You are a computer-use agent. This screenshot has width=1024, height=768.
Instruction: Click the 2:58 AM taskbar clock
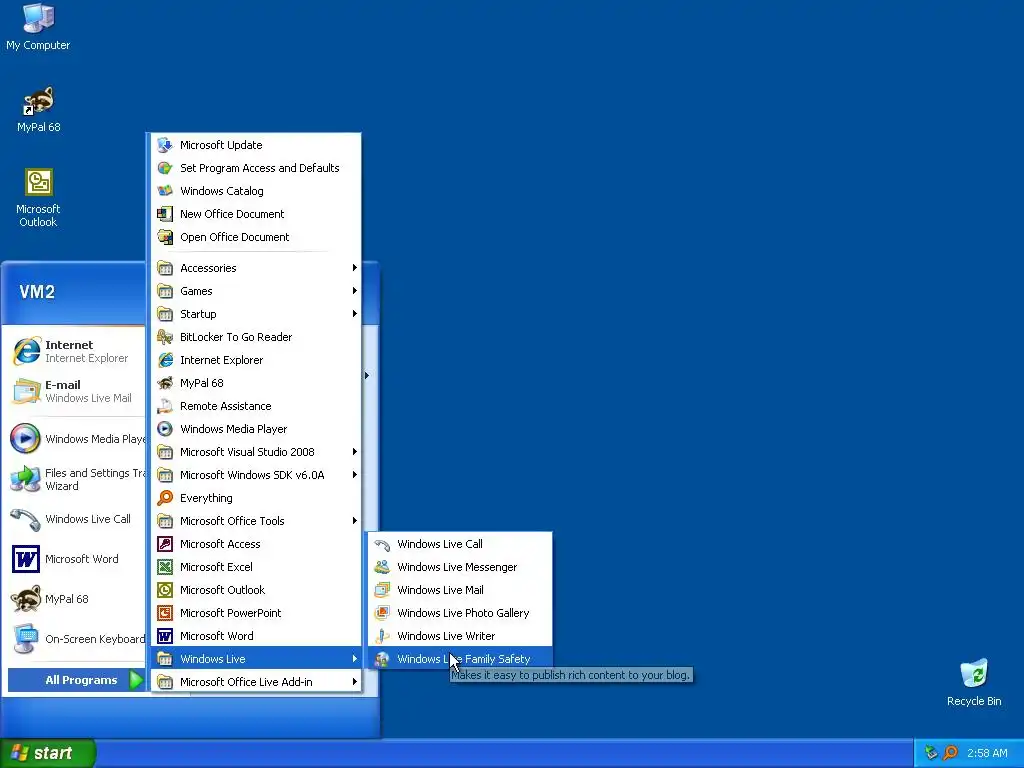pyautogui.click(x=987, y=753)
